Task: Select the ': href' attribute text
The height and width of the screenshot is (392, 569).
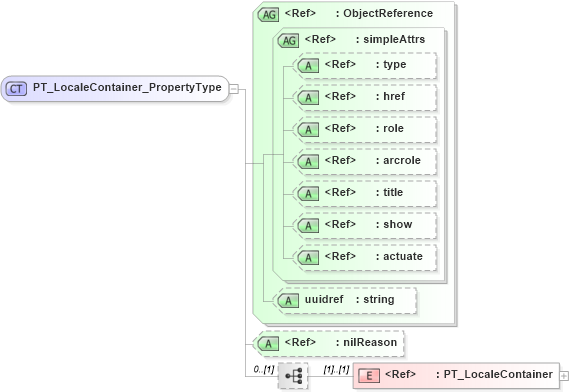Action: 390,97
